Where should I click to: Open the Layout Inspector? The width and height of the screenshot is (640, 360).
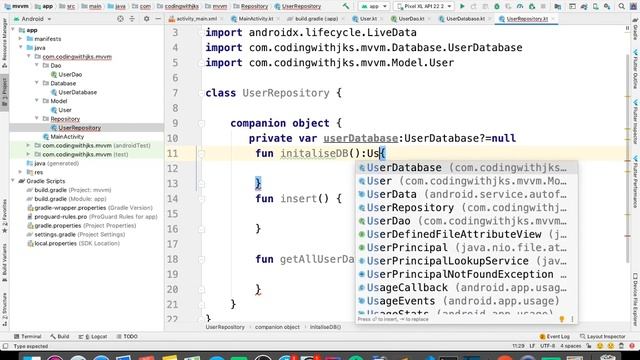602,337
